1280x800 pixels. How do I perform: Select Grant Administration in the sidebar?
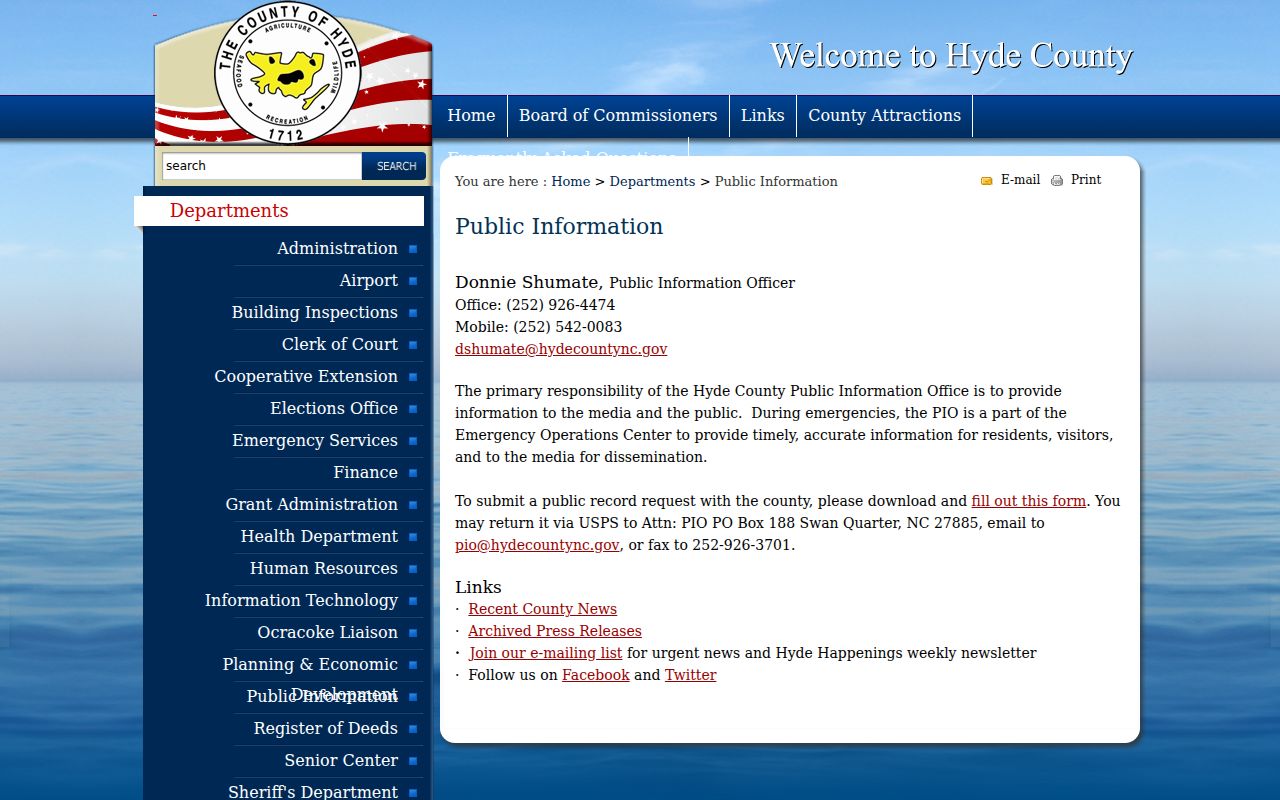(312, 504)
